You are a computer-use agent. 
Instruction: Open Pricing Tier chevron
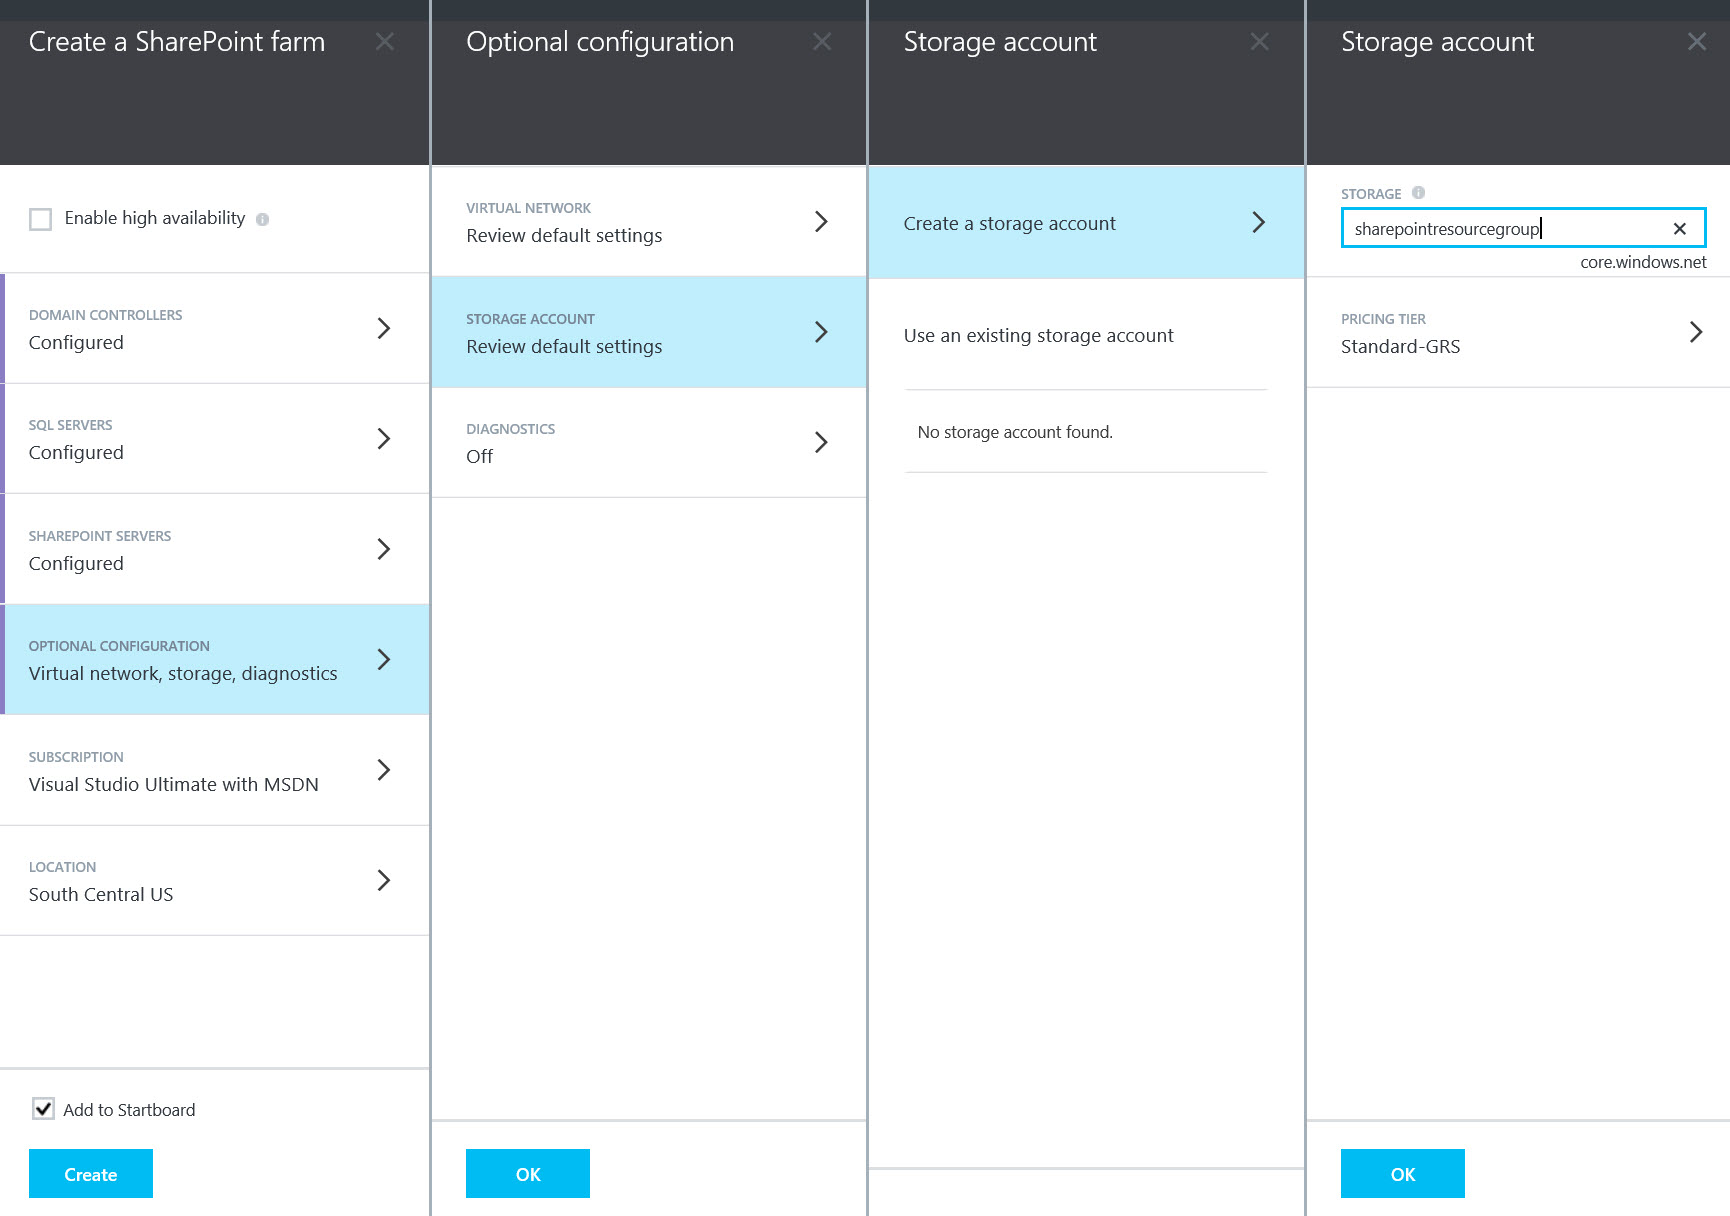pos(1696,332)
